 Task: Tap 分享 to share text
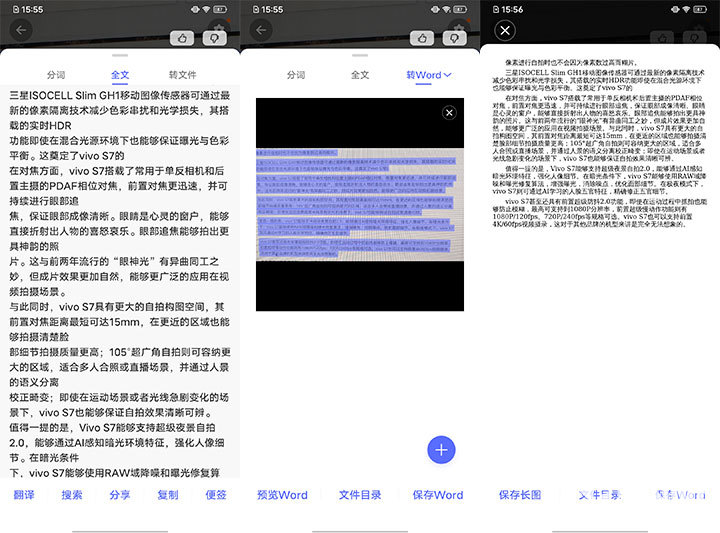click(120, 495)
